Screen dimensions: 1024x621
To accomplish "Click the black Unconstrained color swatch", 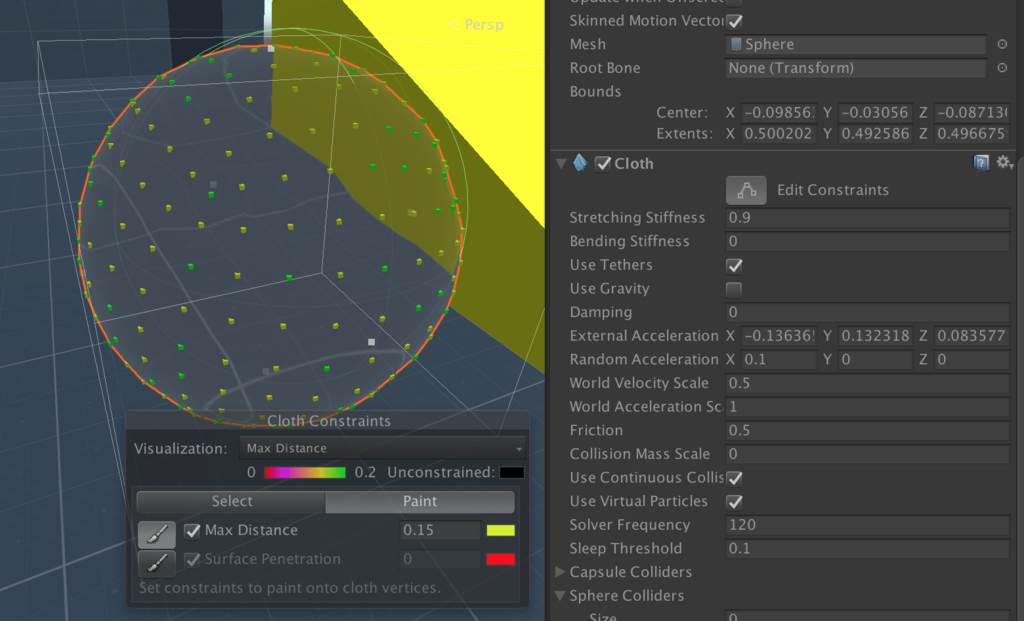I will pyautogui.click(x=512, y=472).
